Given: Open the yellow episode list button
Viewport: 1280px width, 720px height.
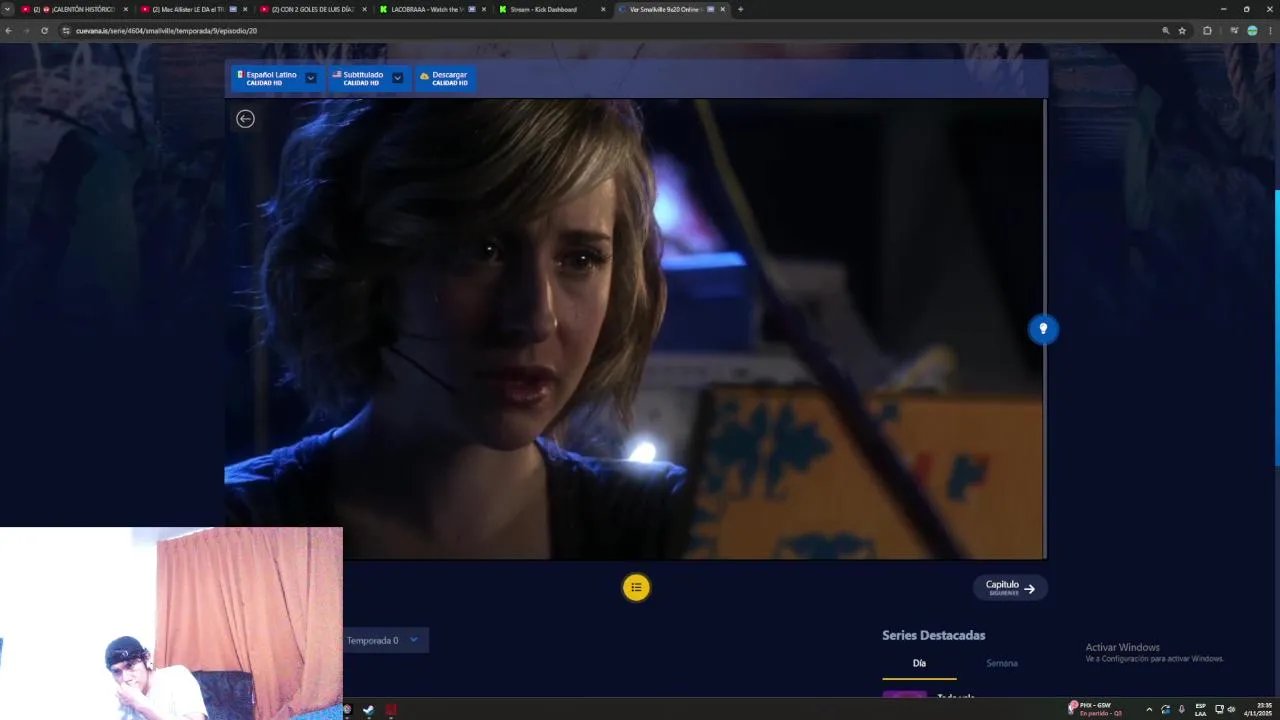Looking at the screenshot, I should pyautogui.click(x=636, y=588).
